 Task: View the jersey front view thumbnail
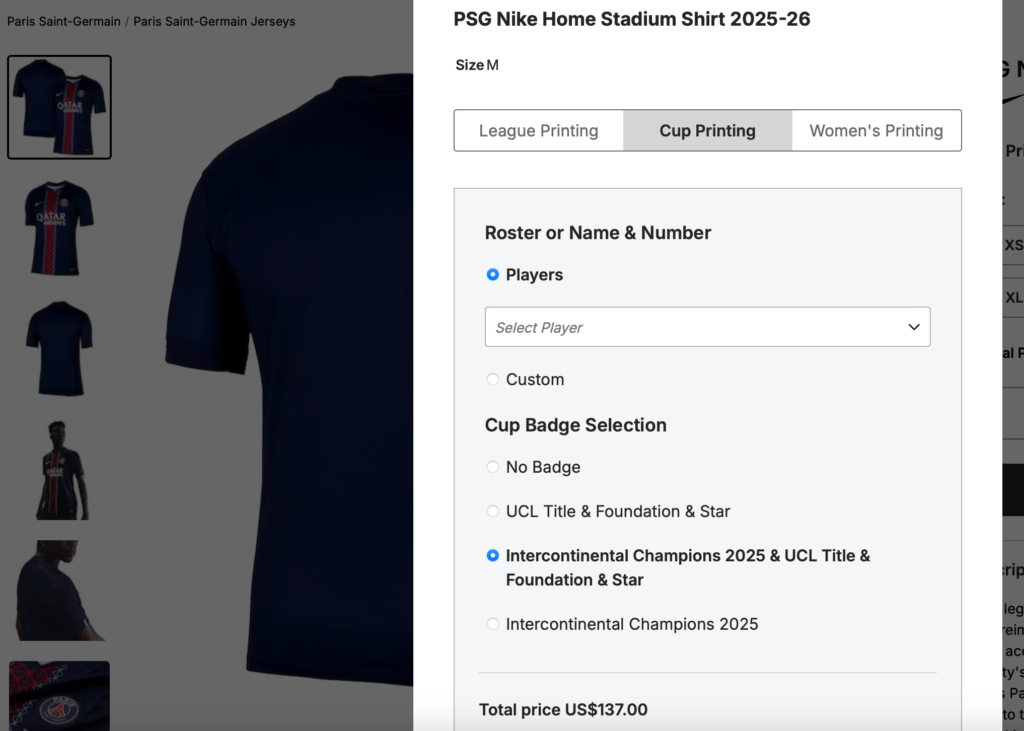click(x=59, y=227)
